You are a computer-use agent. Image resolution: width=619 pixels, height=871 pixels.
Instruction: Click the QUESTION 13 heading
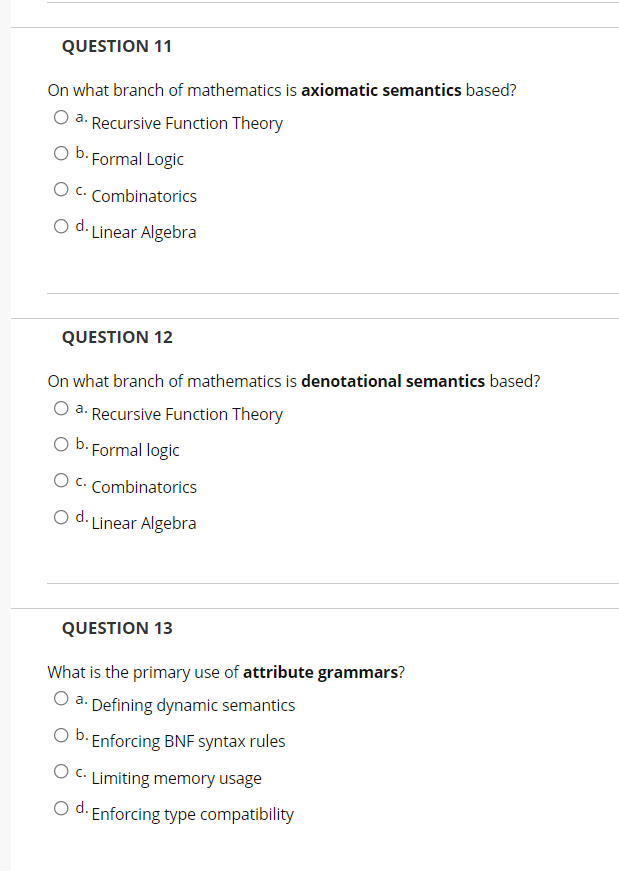(117, 628)
